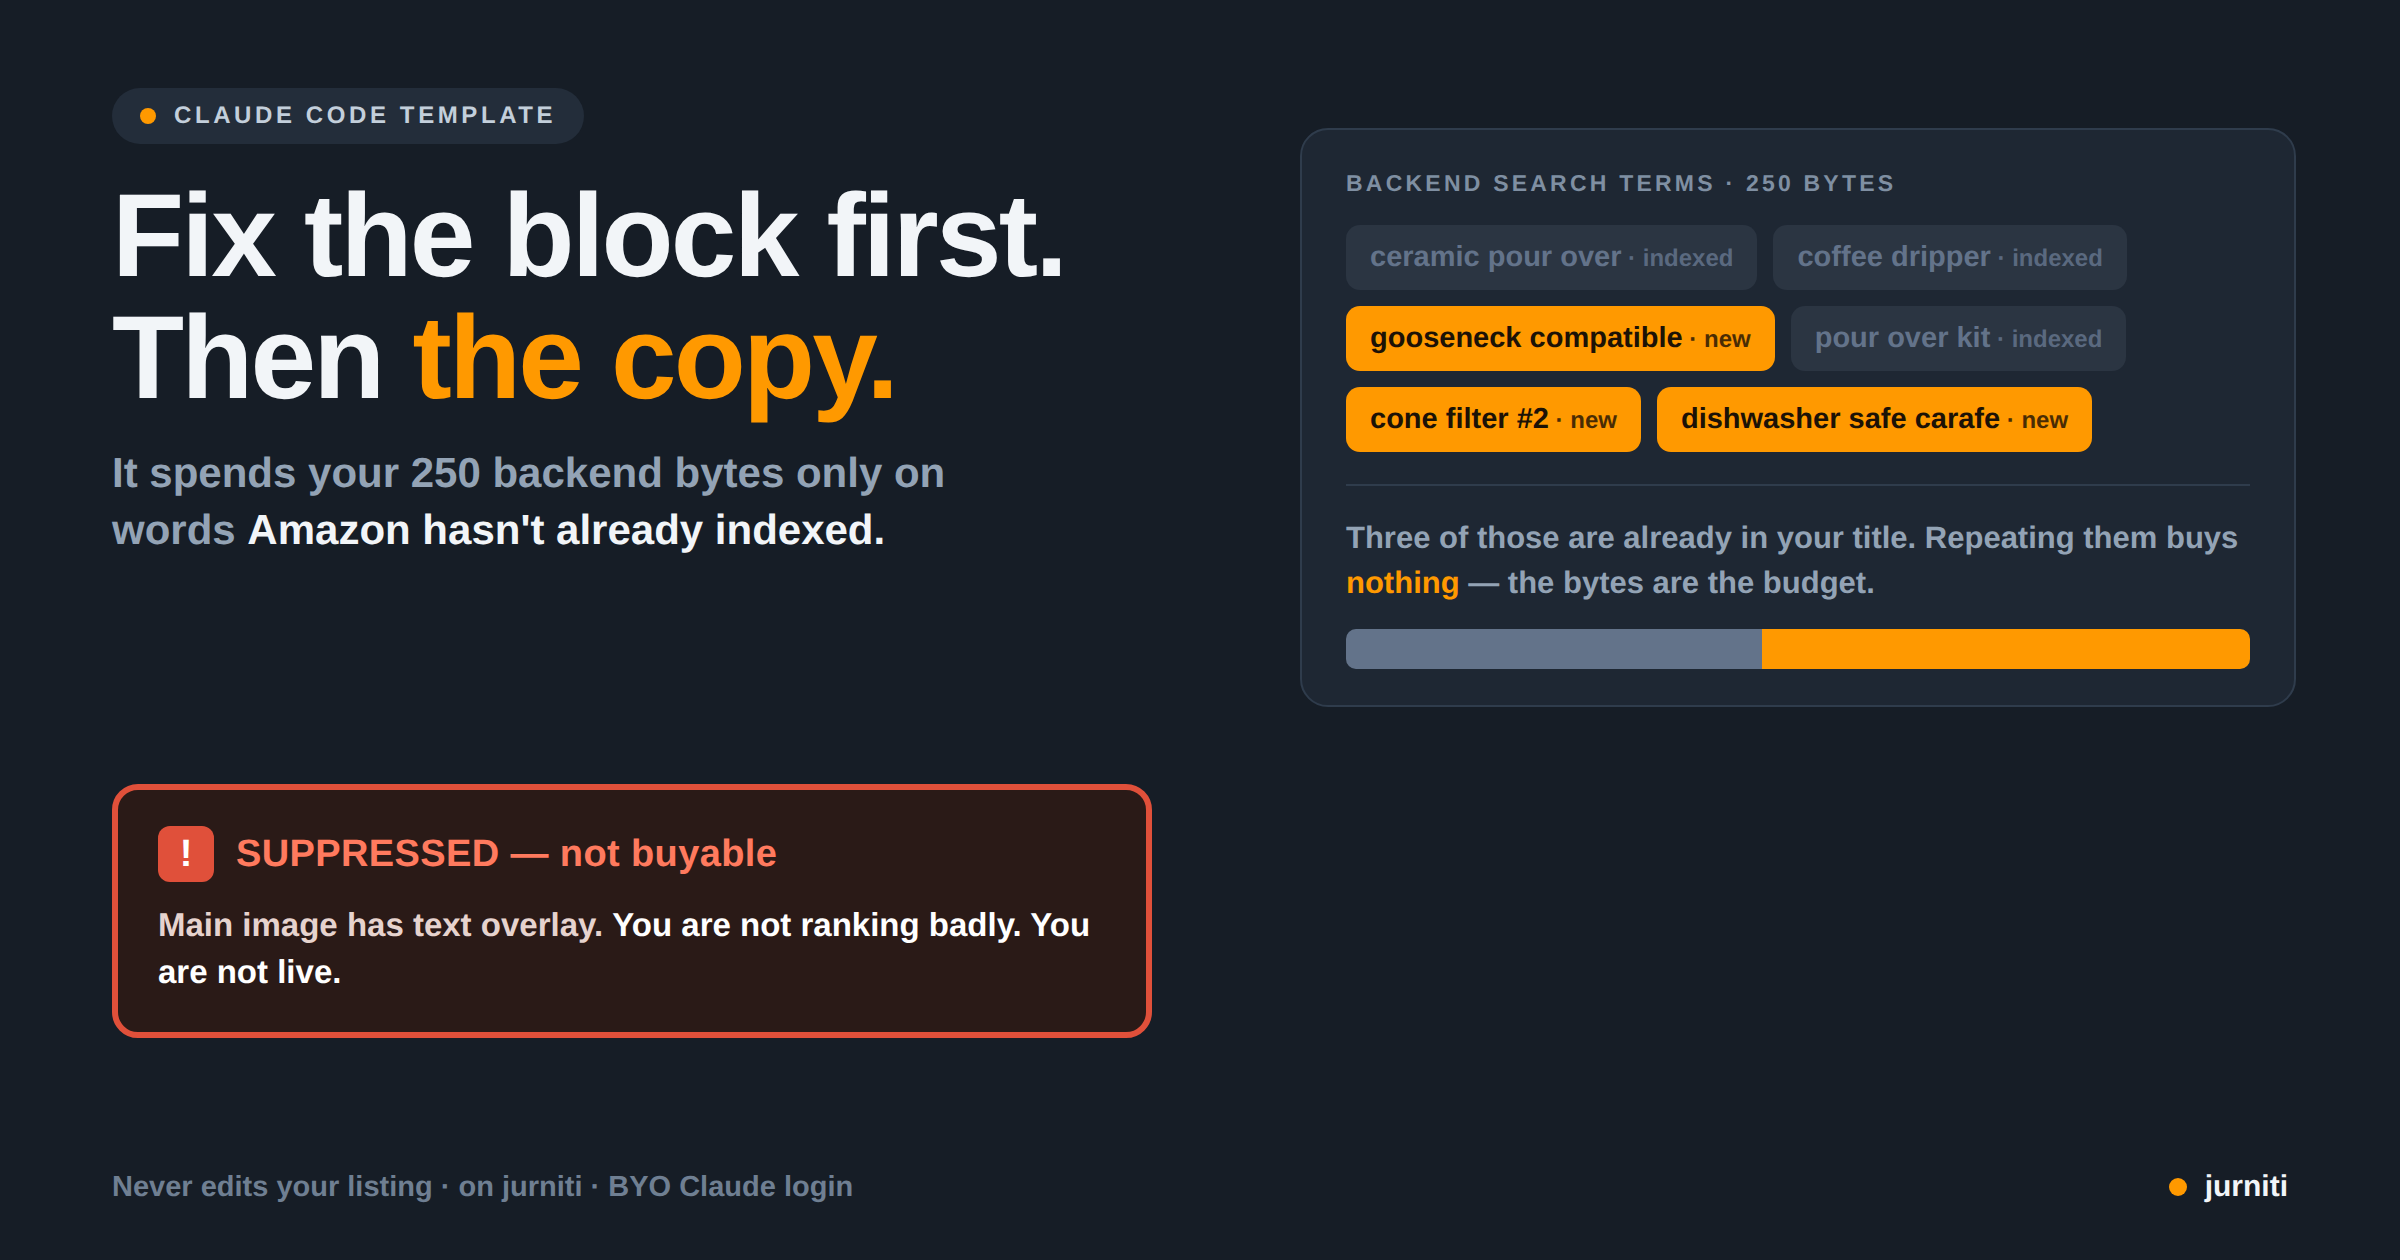Click the 'pour over kit' indexed chip
Viewport: 2400px width, 1260px height.
[x=1958, y=338]
